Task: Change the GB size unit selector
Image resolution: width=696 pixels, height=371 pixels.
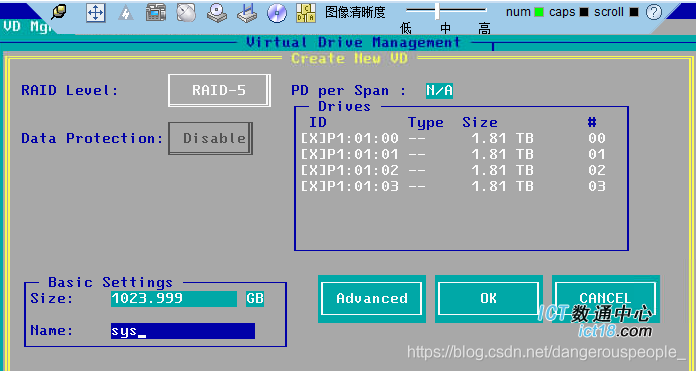Action: pos(255,299)
